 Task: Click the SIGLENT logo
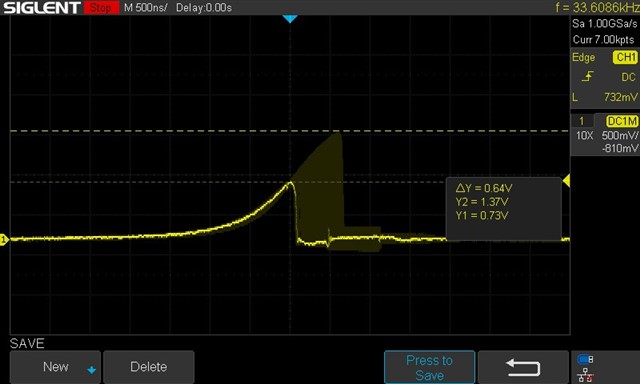42,7
